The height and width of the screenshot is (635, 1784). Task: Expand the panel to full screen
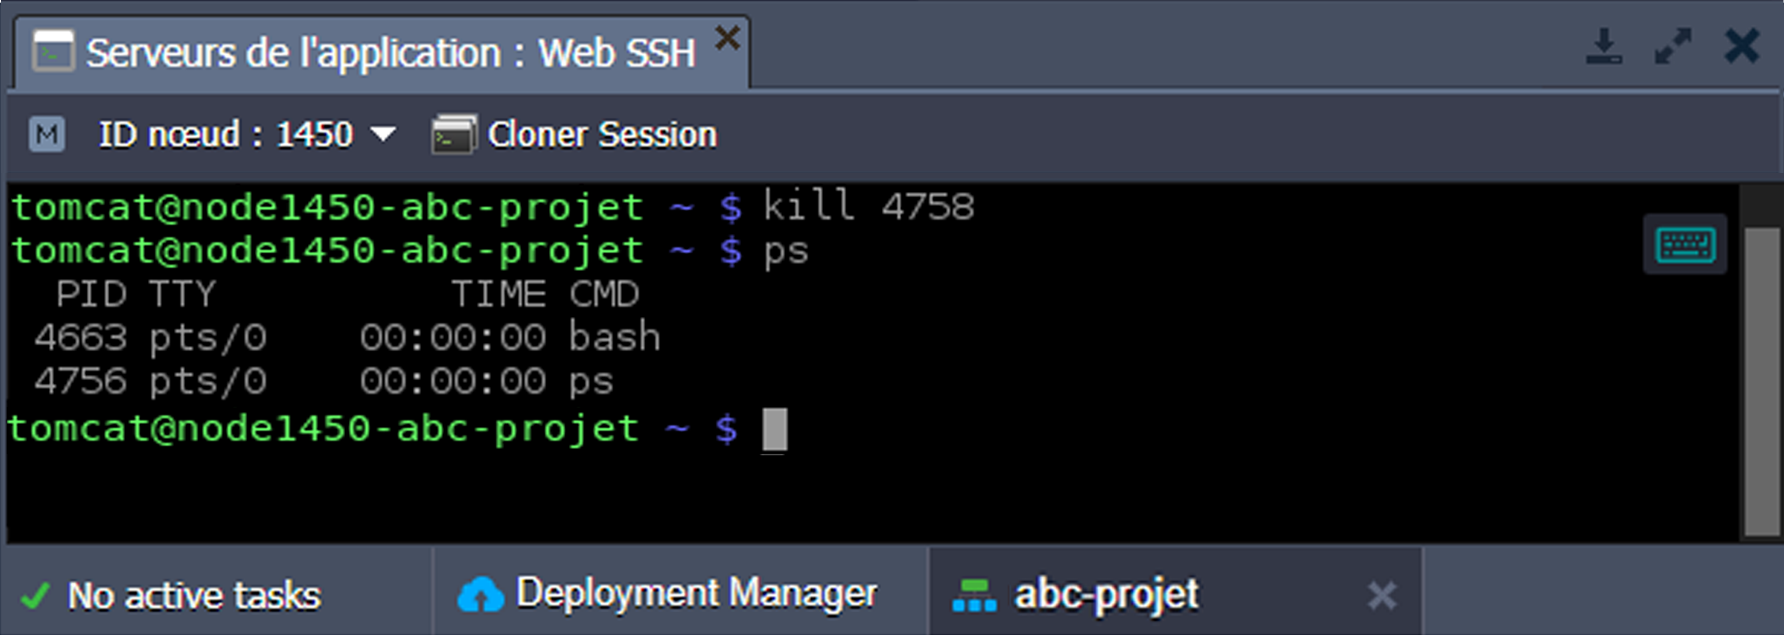coord(1672,47)
